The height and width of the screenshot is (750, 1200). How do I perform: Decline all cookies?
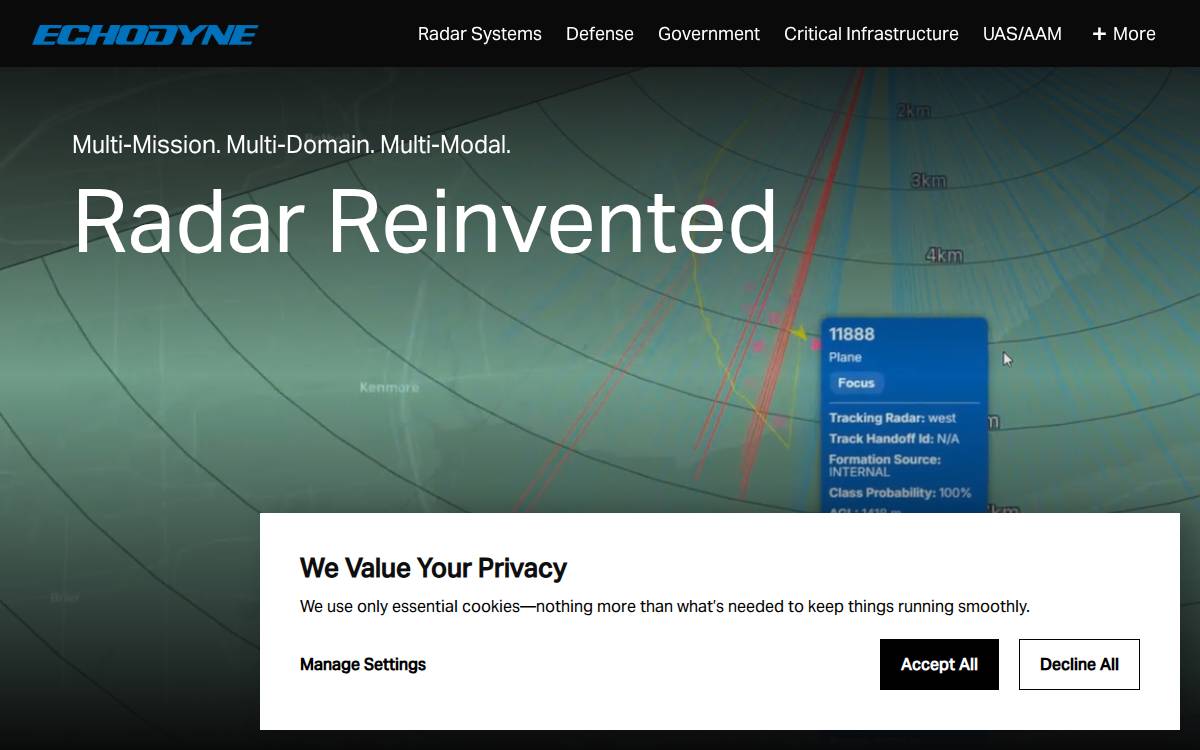click(x=1079, y=664)
